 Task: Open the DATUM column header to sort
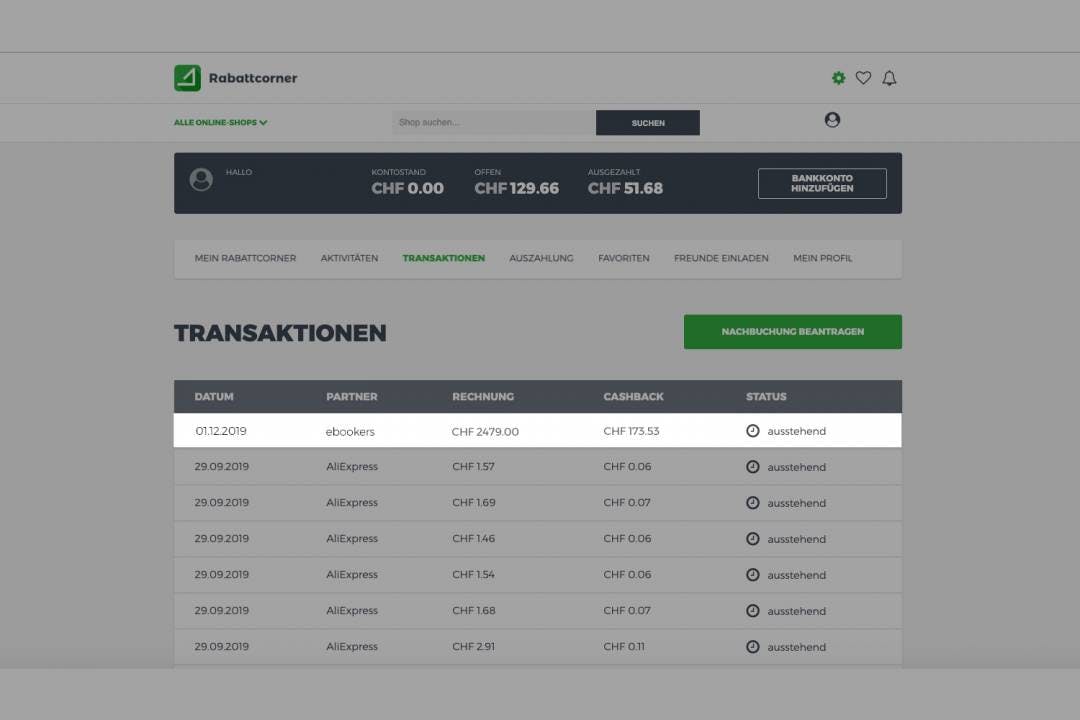click(x=213, y=396)
